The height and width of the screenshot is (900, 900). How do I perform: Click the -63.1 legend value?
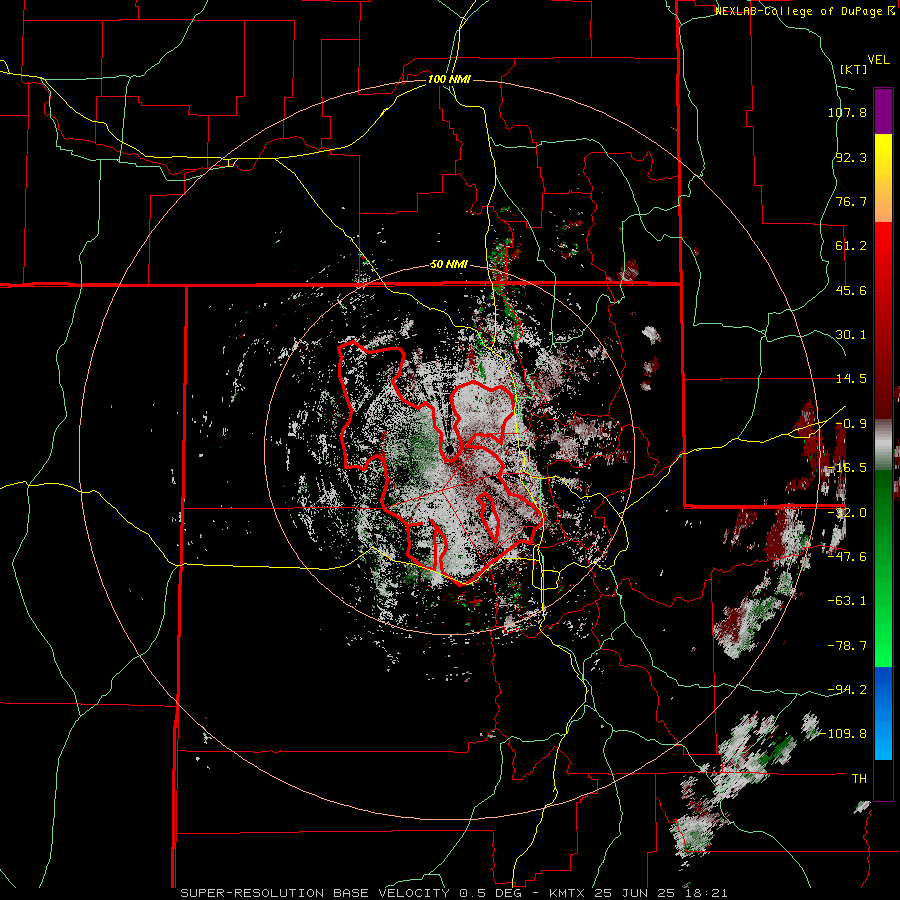[847, 601]
